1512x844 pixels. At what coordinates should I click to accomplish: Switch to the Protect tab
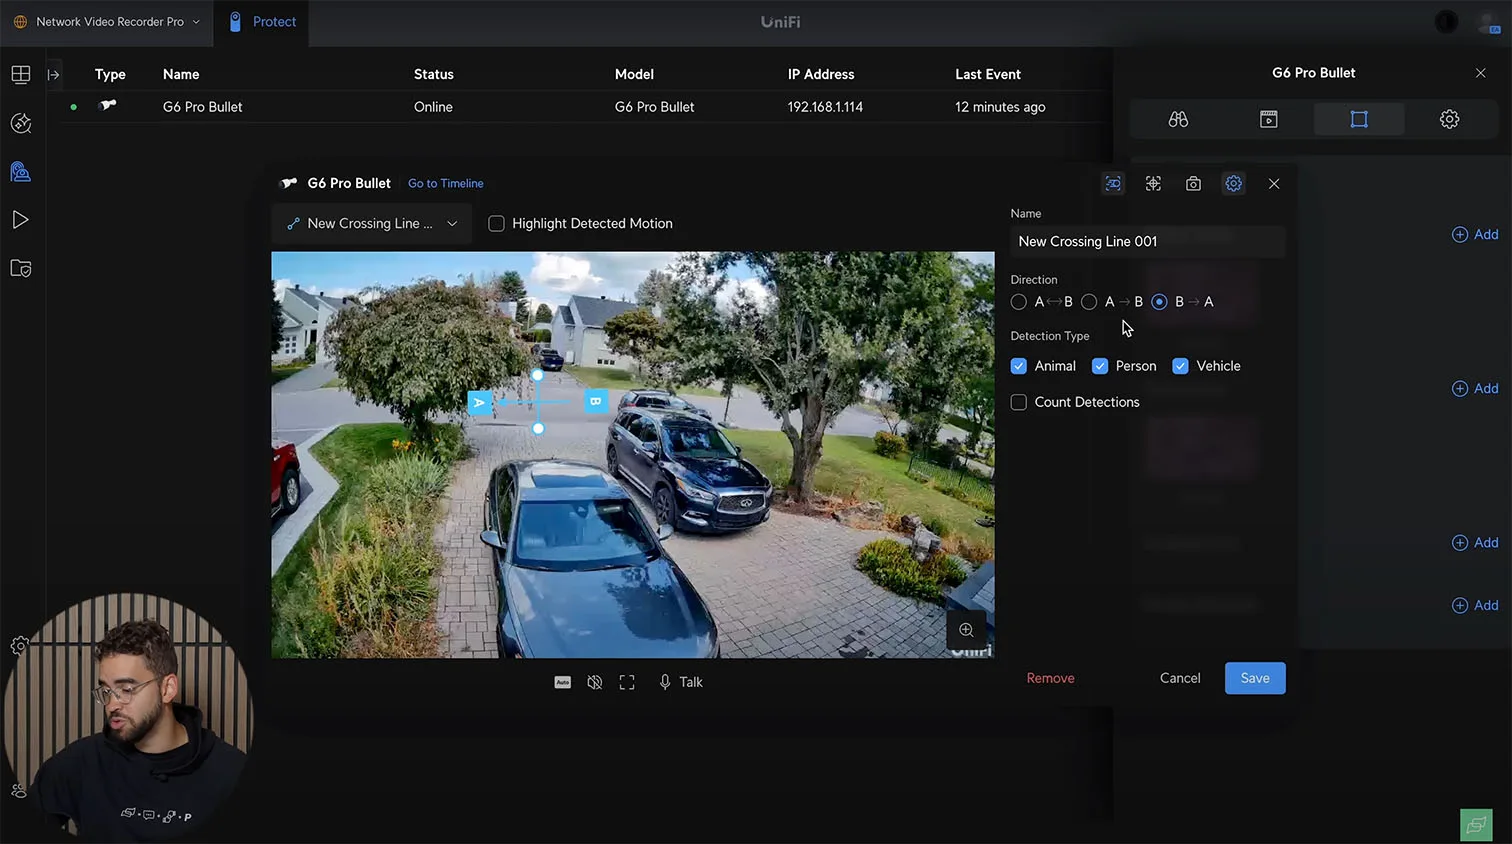[x=262, y=22]
